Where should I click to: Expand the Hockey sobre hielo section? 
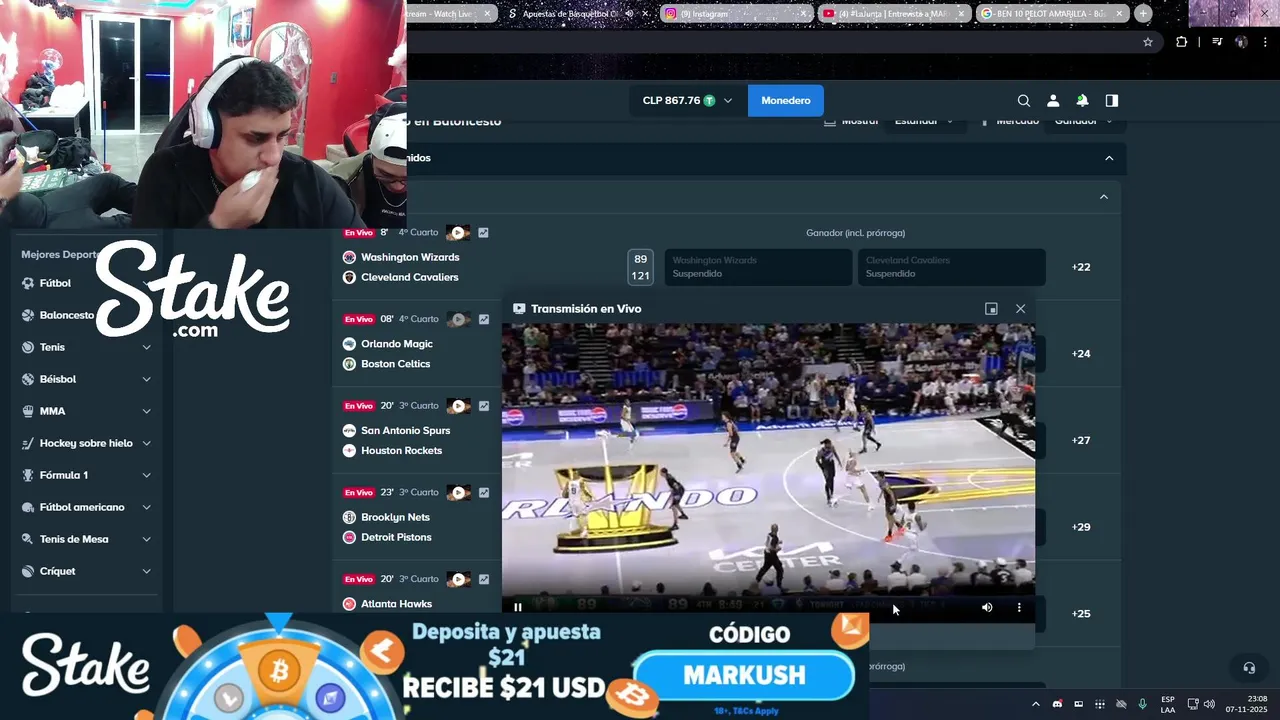[x=146, y=443]
